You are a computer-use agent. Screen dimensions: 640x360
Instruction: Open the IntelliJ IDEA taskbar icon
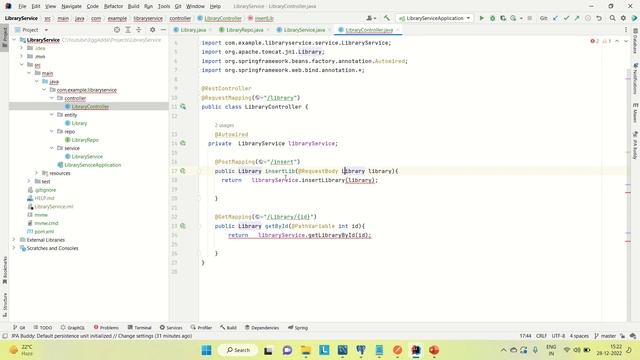(416, 350)
